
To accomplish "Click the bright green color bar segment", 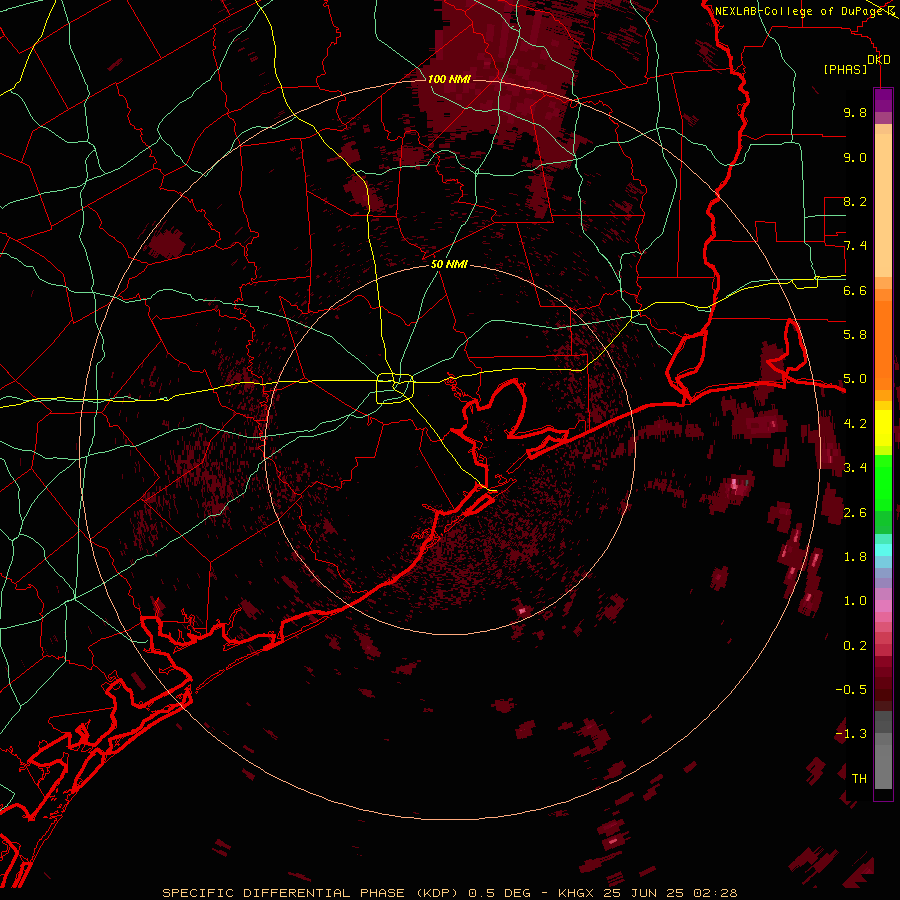I will click(883, 482).
